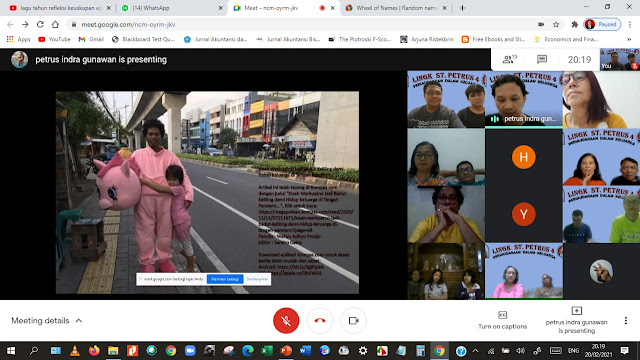Open Windows taskbar search
Screen dimensions: 640x360
tap(34, 351)
